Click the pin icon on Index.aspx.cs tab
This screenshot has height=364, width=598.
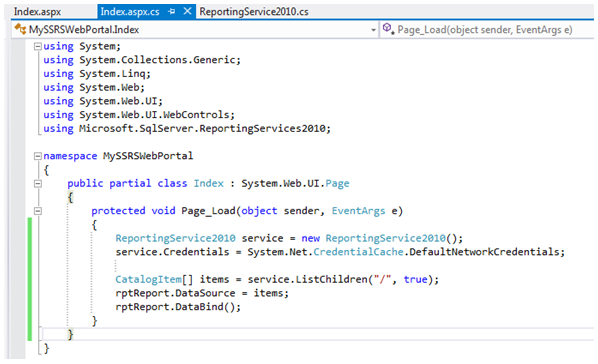point(172,11)
